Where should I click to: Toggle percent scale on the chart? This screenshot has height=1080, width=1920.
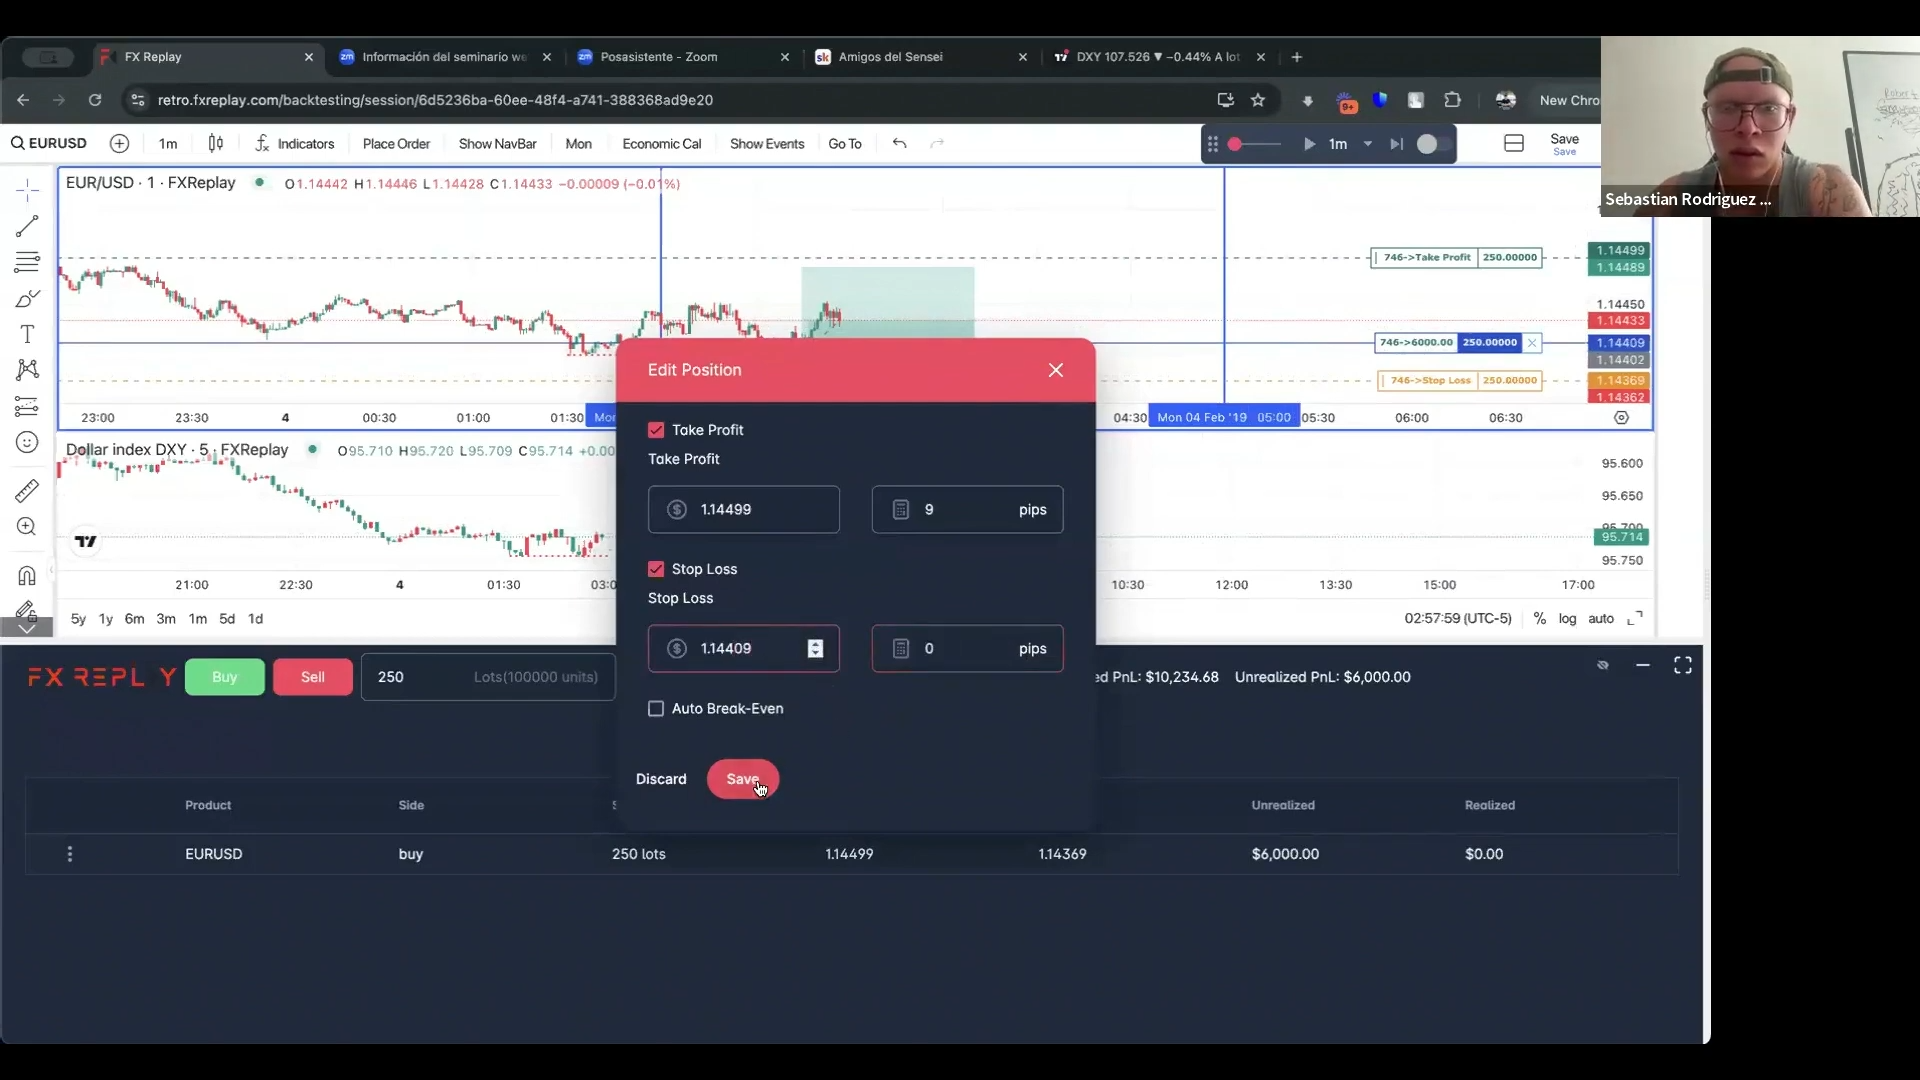click(x=1540, y=619)
